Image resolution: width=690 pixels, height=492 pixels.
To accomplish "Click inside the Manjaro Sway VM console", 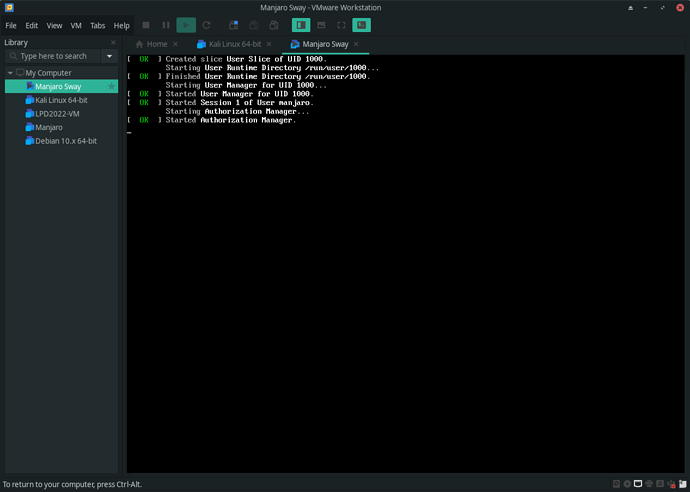I will (405, 264).
